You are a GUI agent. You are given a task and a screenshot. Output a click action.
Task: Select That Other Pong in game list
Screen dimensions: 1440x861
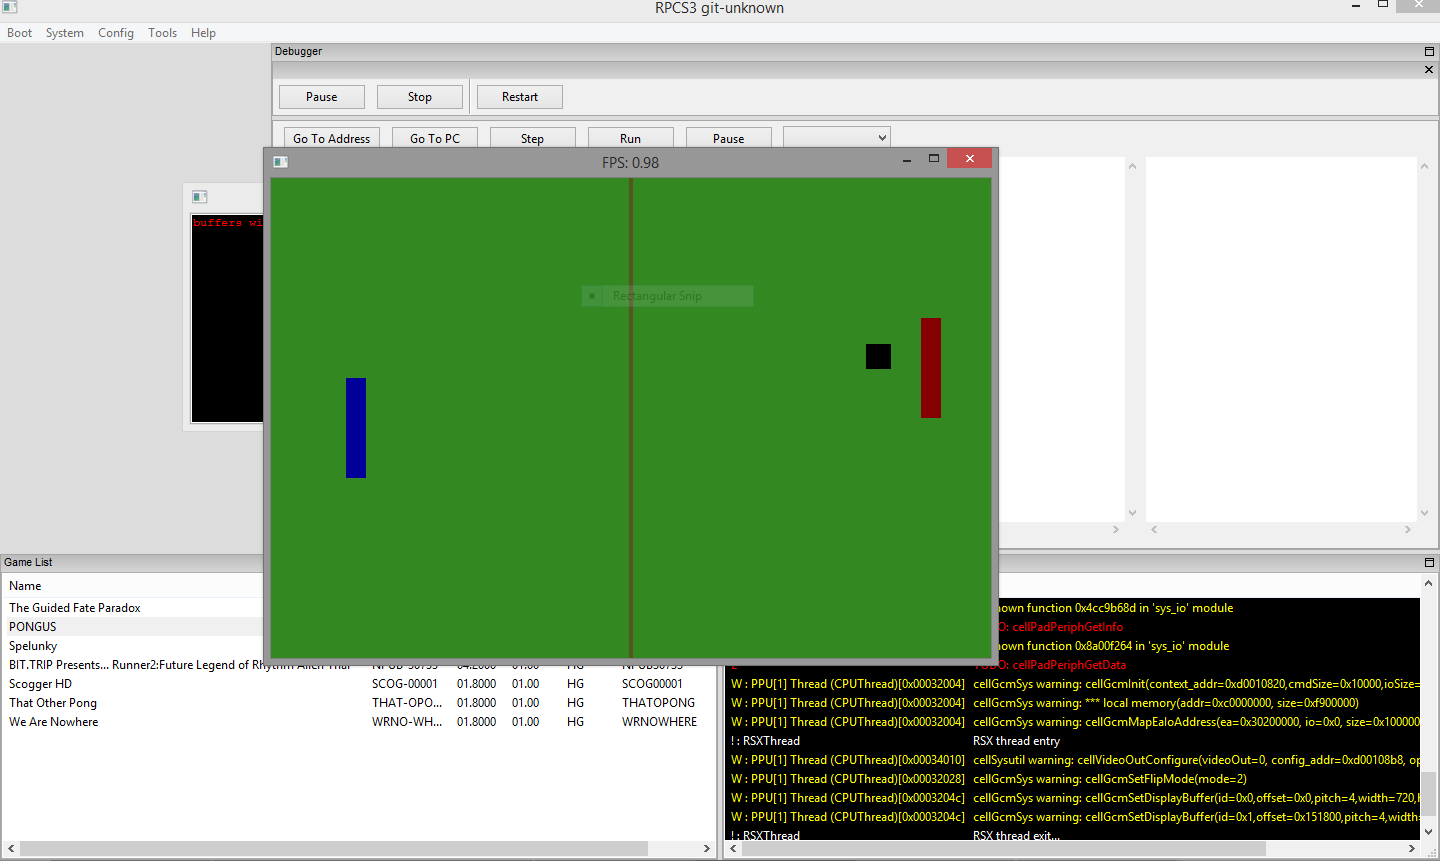[53, 703]
